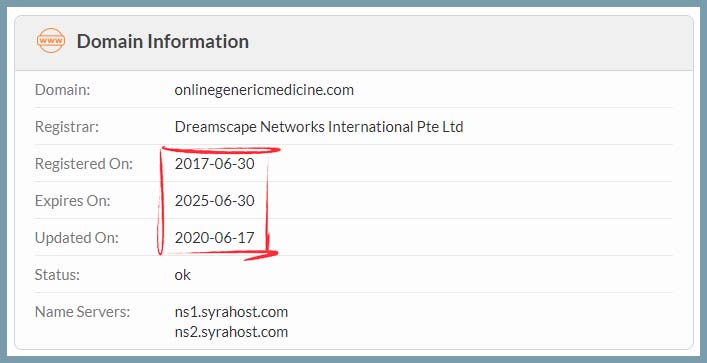Select the 2020-06-17 updated date
Viewport: 707px width, 363px height.
215,238
